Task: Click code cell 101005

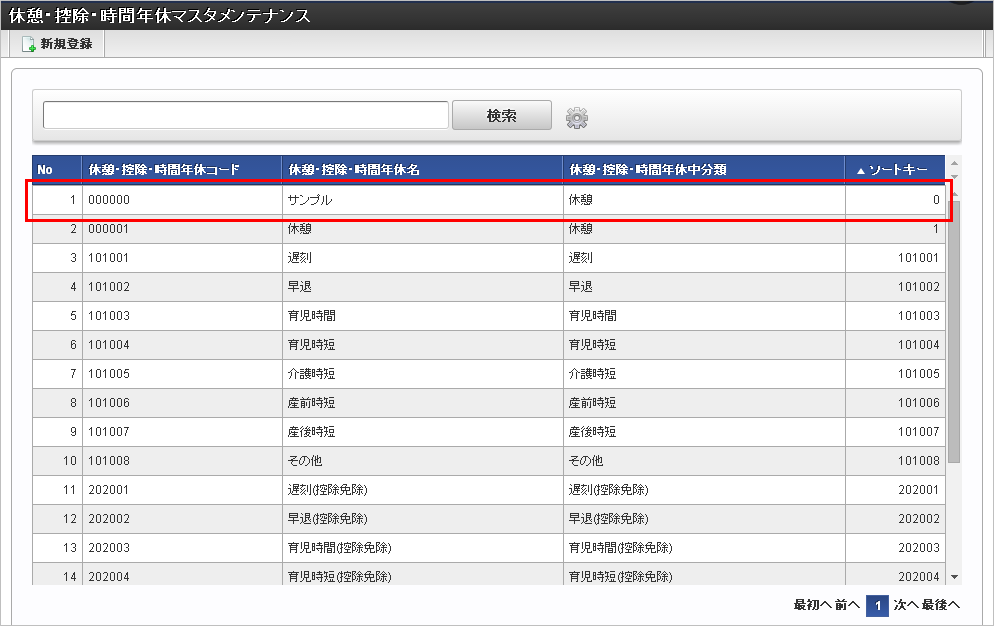Action: tap(182, 374)
